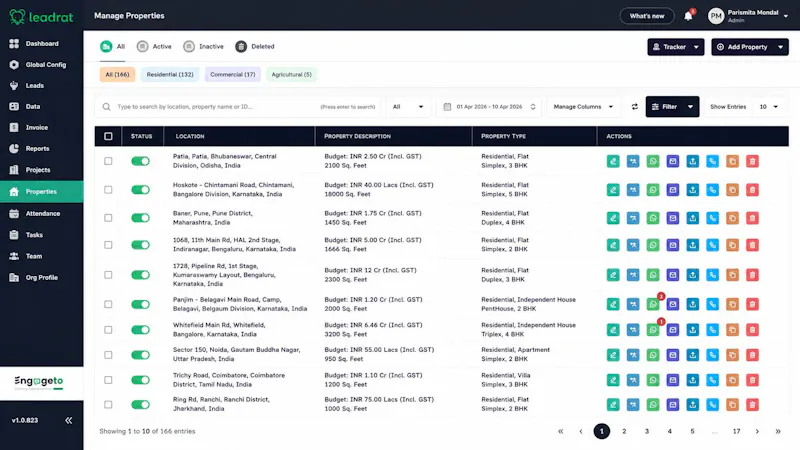Edit the Patia Bhubaneswar property
The height and width of the screenshot is (450, 800).
[613, 161]
